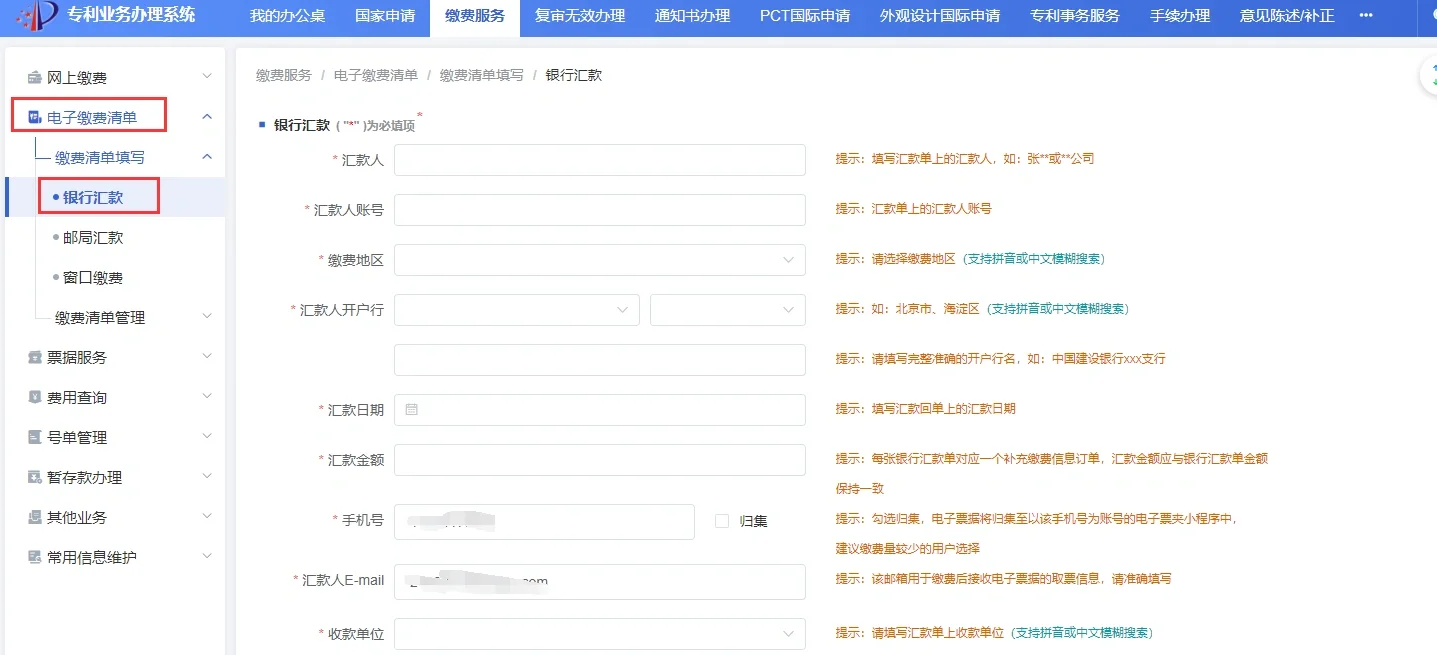This screenshot has width=1437, height=655.
Task: Click the 票据服务 sidebar icon
Action: [x=34, y=358]
